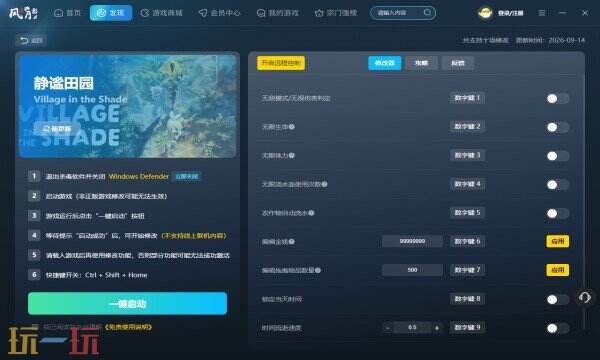Open the 首页 home icon in the top navigation
This screenshot has height=360, width=600.
[x=59, y=13]
